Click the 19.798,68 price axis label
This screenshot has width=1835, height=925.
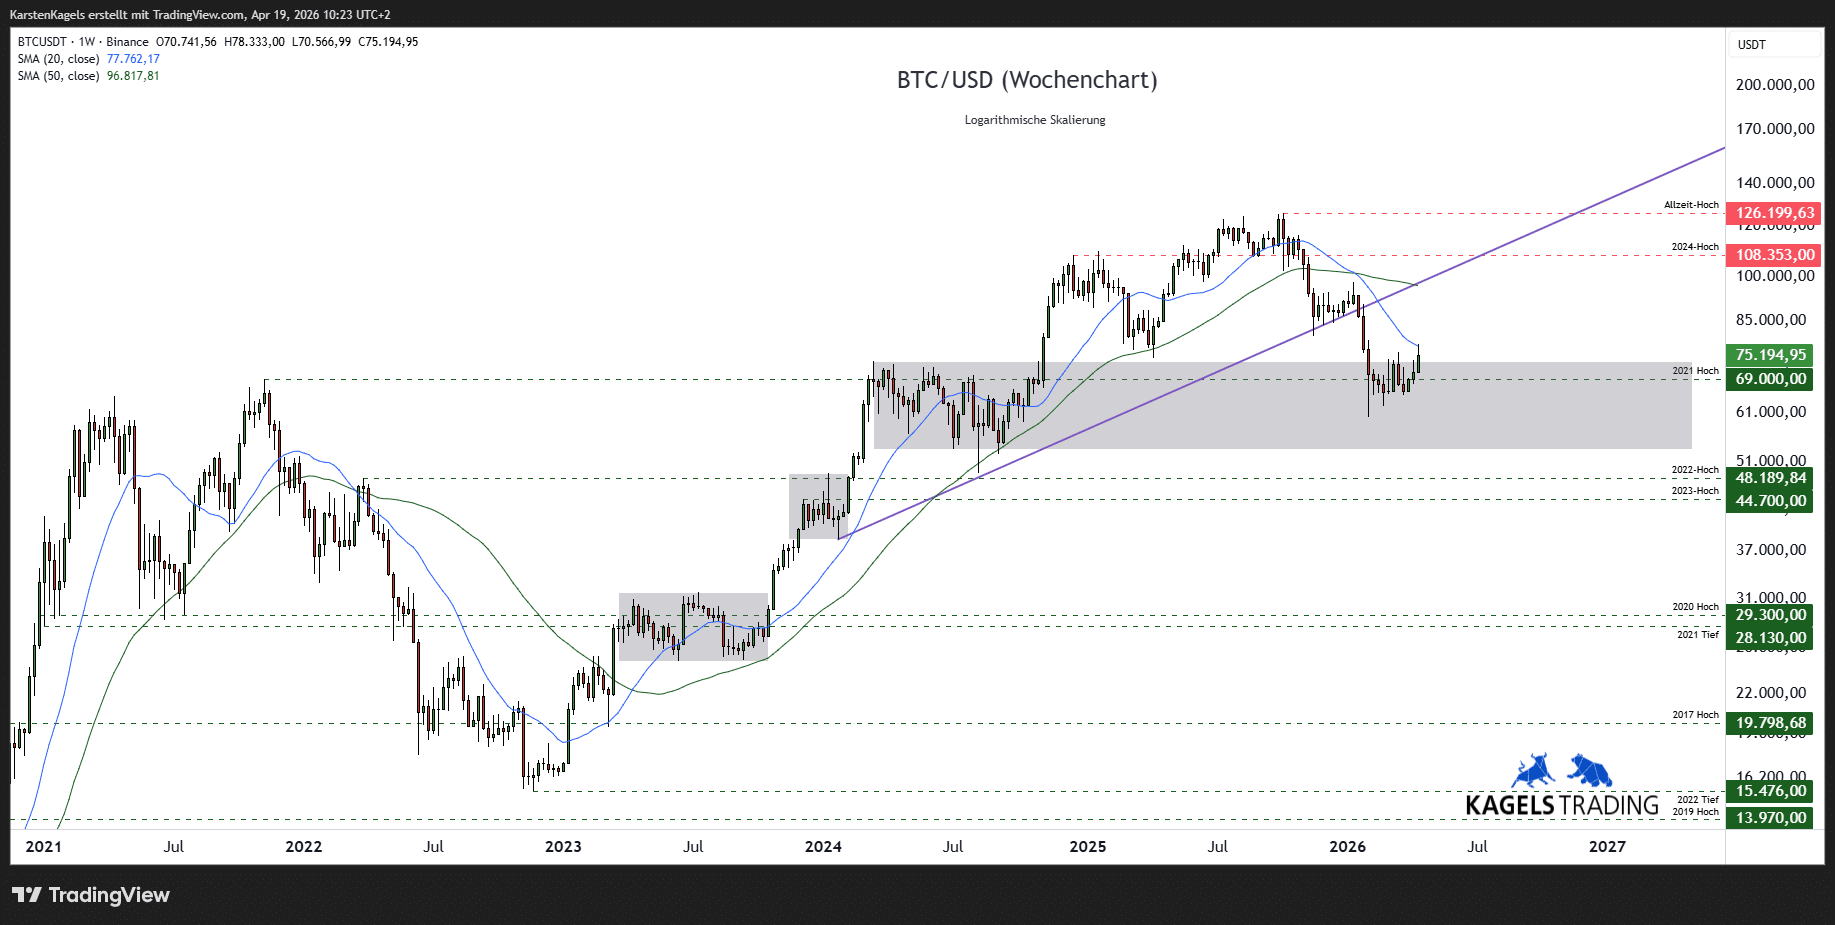(1770, 723)
